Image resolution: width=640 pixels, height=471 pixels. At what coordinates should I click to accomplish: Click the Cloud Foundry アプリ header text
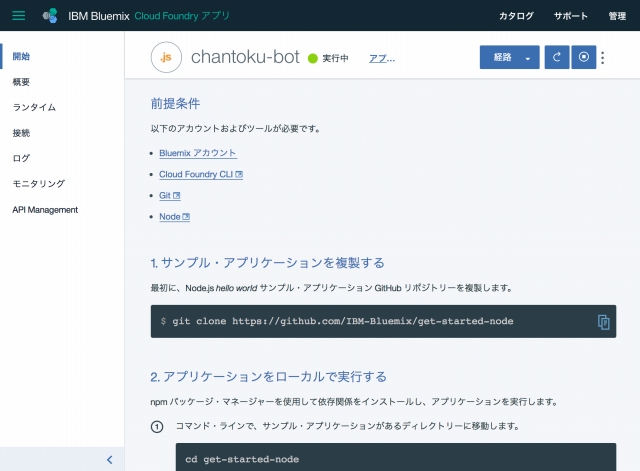pos(182,16)
